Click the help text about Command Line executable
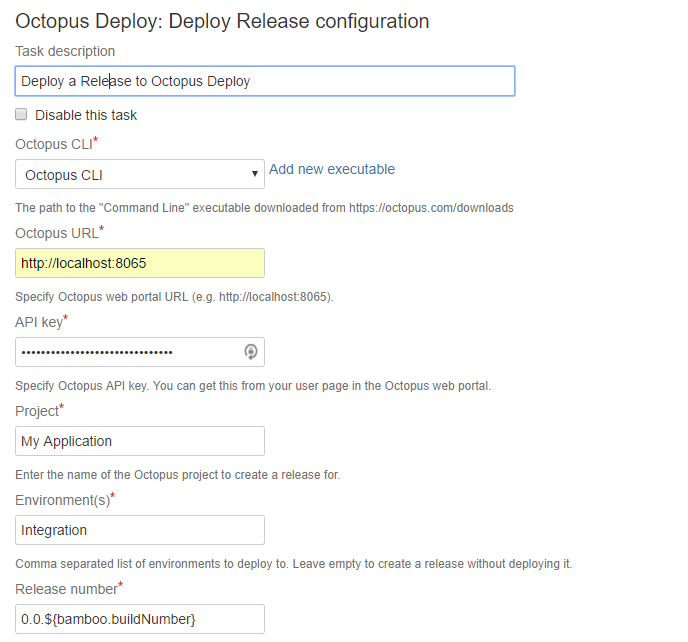The height and width of the screenshot is (642, 688). tap(264, 208)
